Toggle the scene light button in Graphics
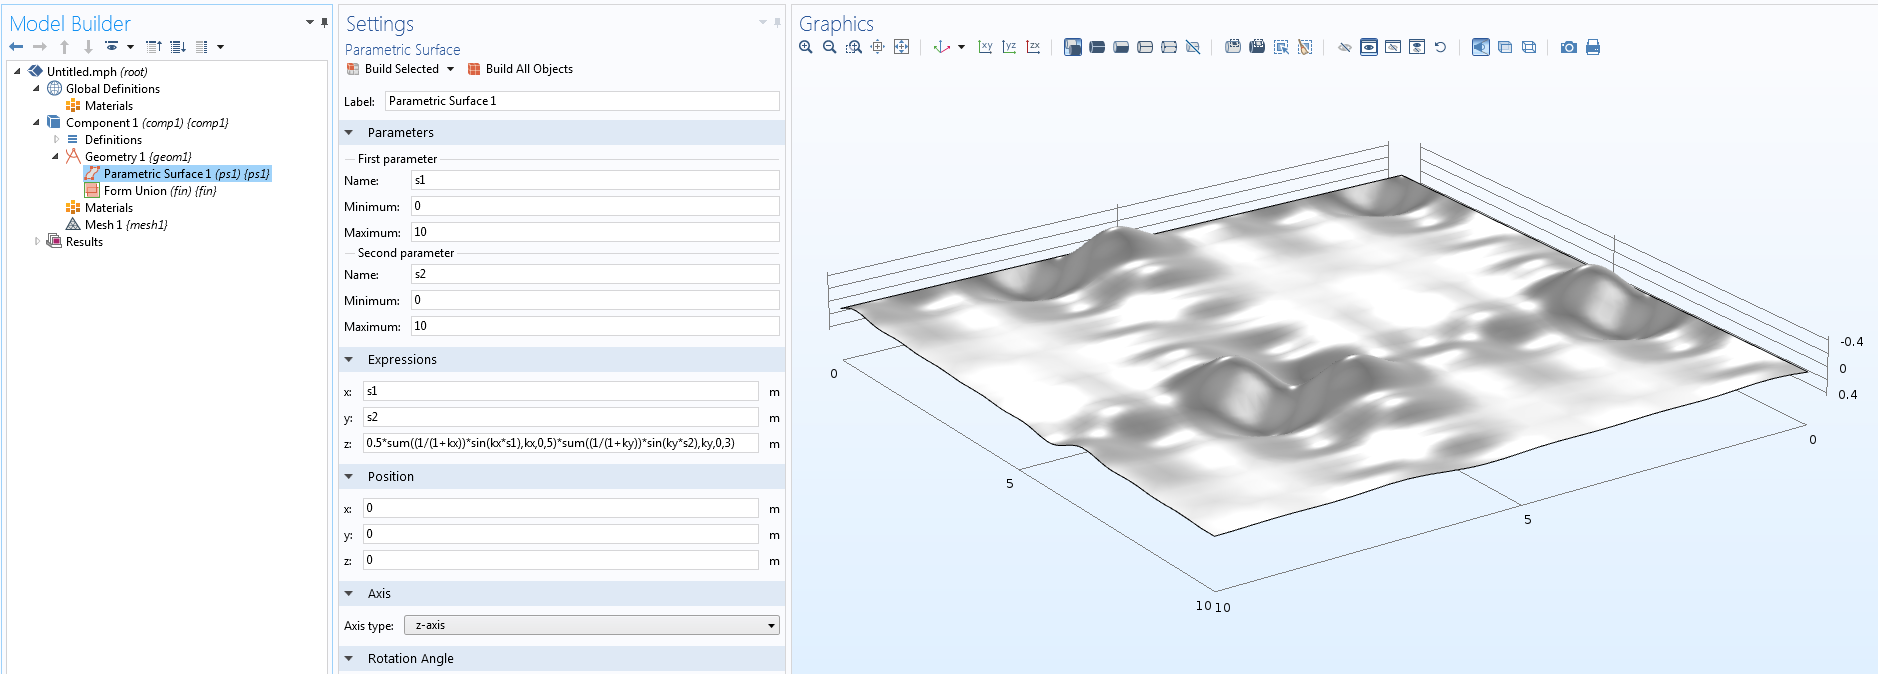The width and height of the screenshot is (1878, 674). [x=1480, y=47]
